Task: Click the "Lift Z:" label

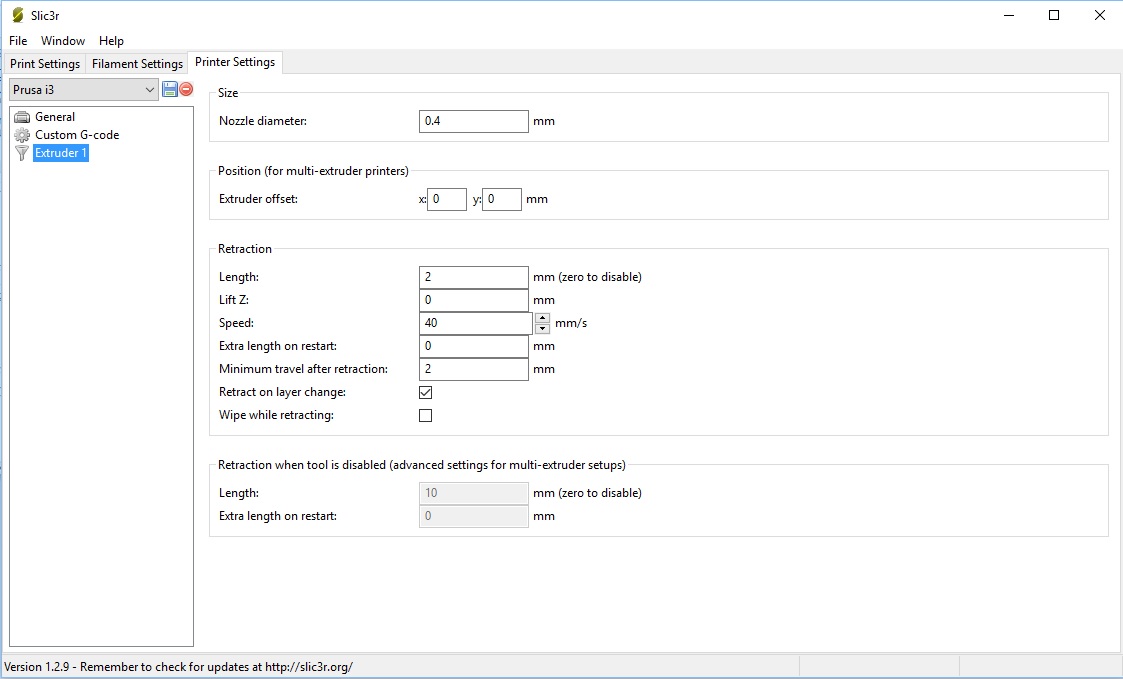Action: tap(234, 300)
